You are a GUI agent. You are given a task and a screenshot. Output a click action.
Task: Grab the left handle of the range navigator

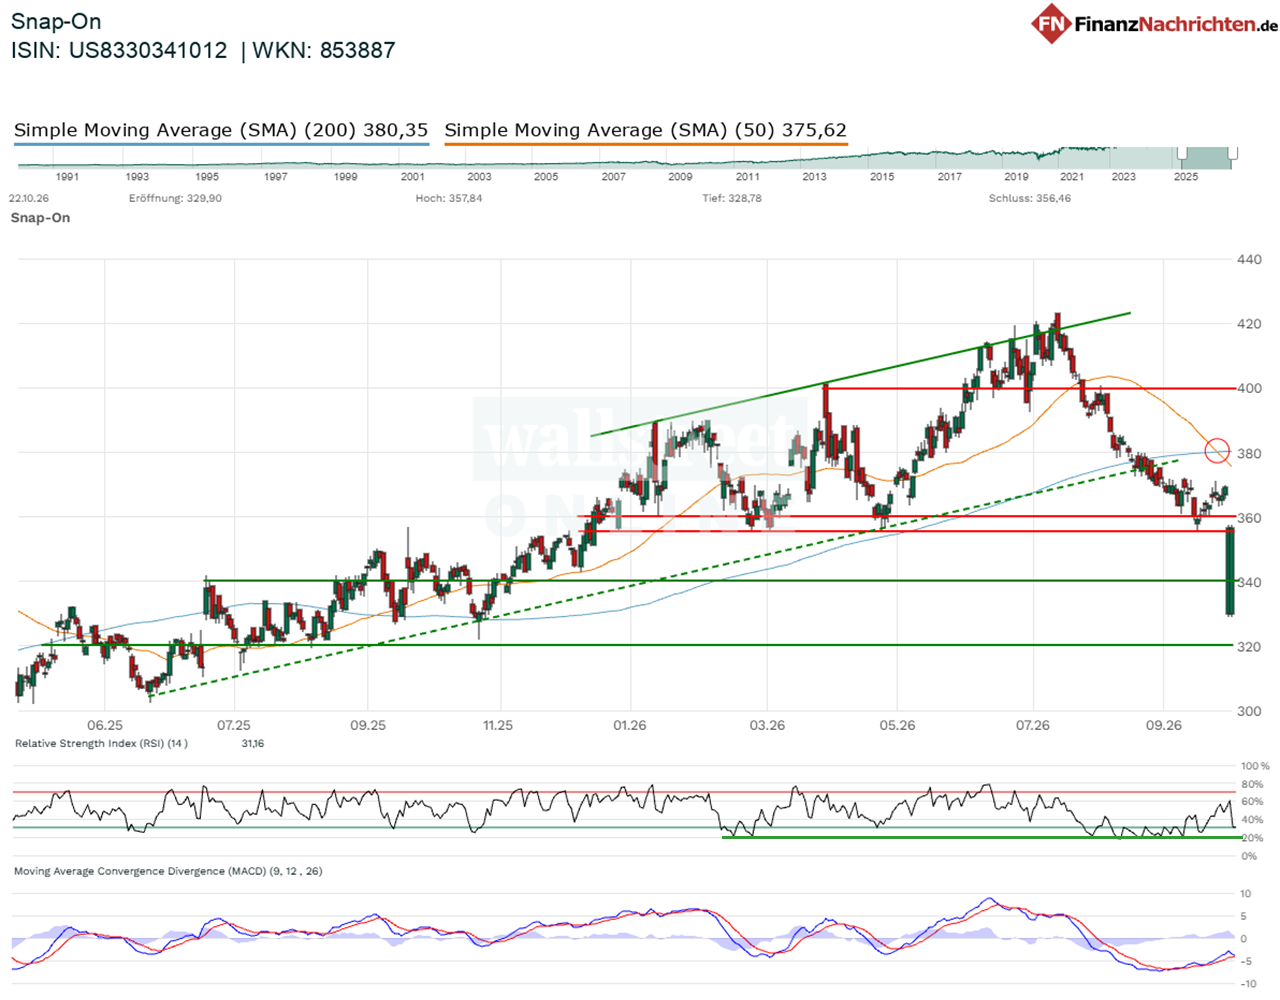pyautogui.click(x=1182, y=154)
